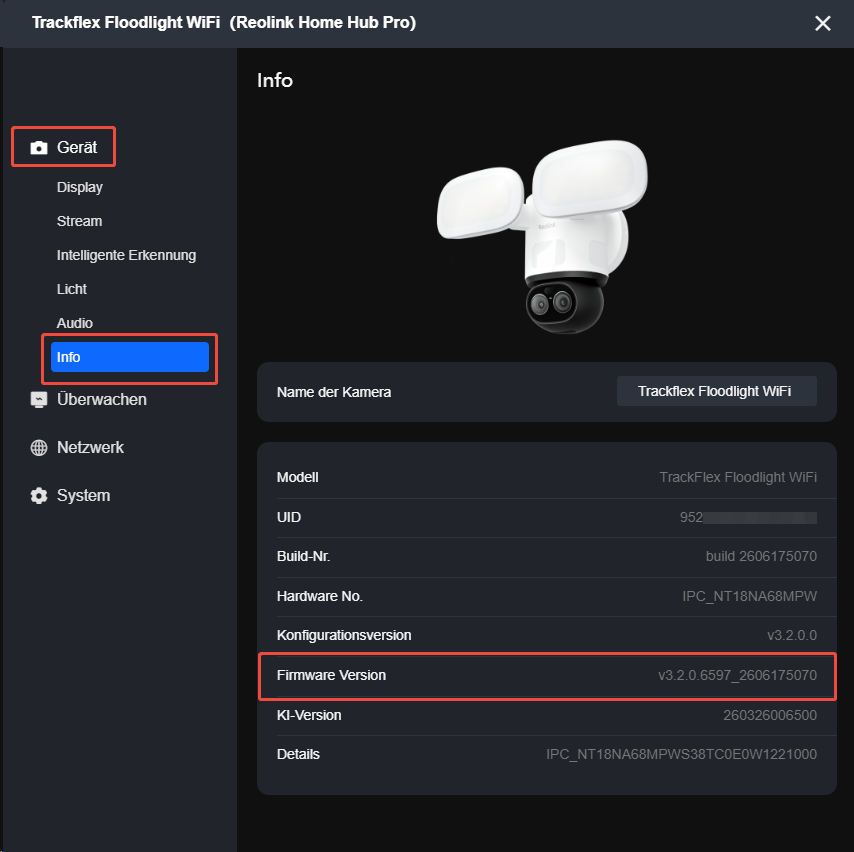Click the 'Modell' label

tap(297, 478)
